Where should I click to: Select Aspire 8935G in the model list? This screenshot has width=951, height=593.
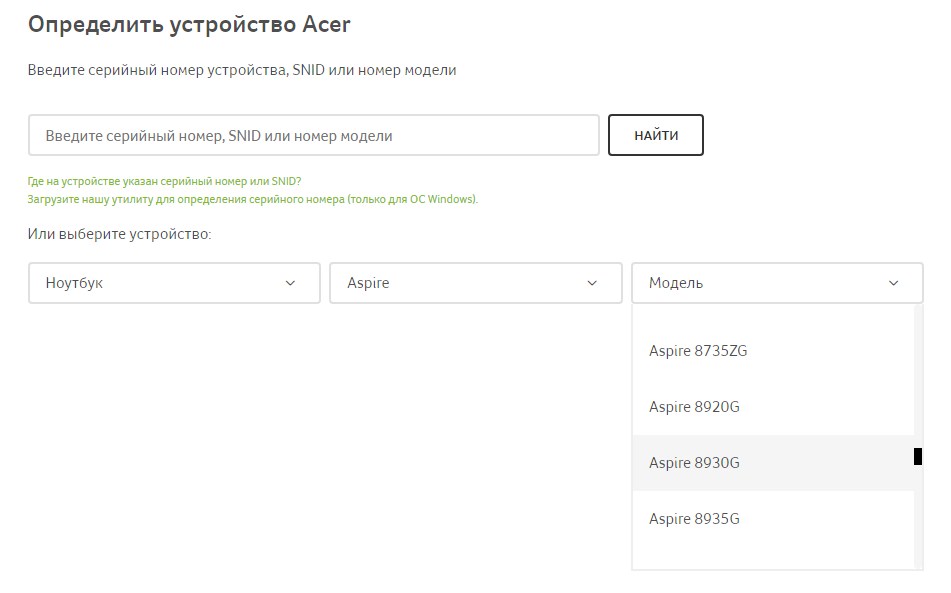(x=694, y=519)
